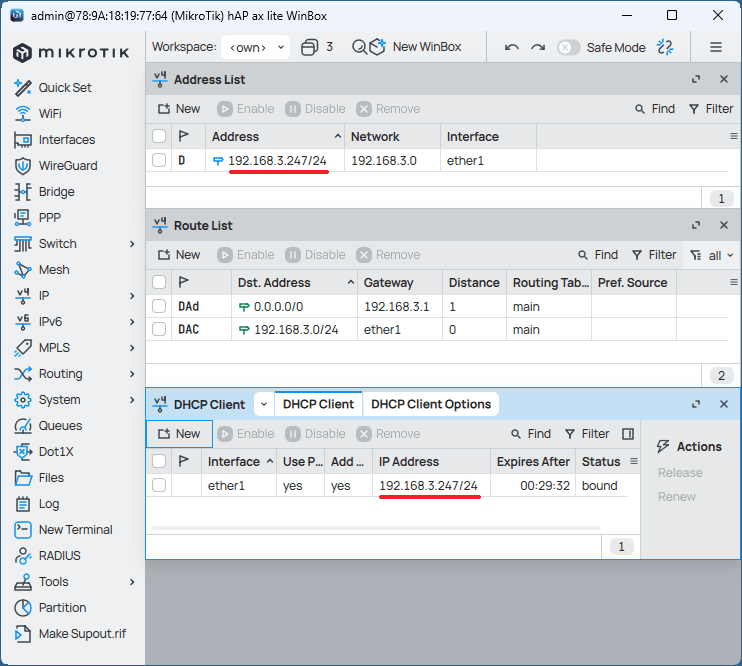Open the New Terminal sidebar item
The height and width of the screenshot is (666, 742).
(75, 530)
